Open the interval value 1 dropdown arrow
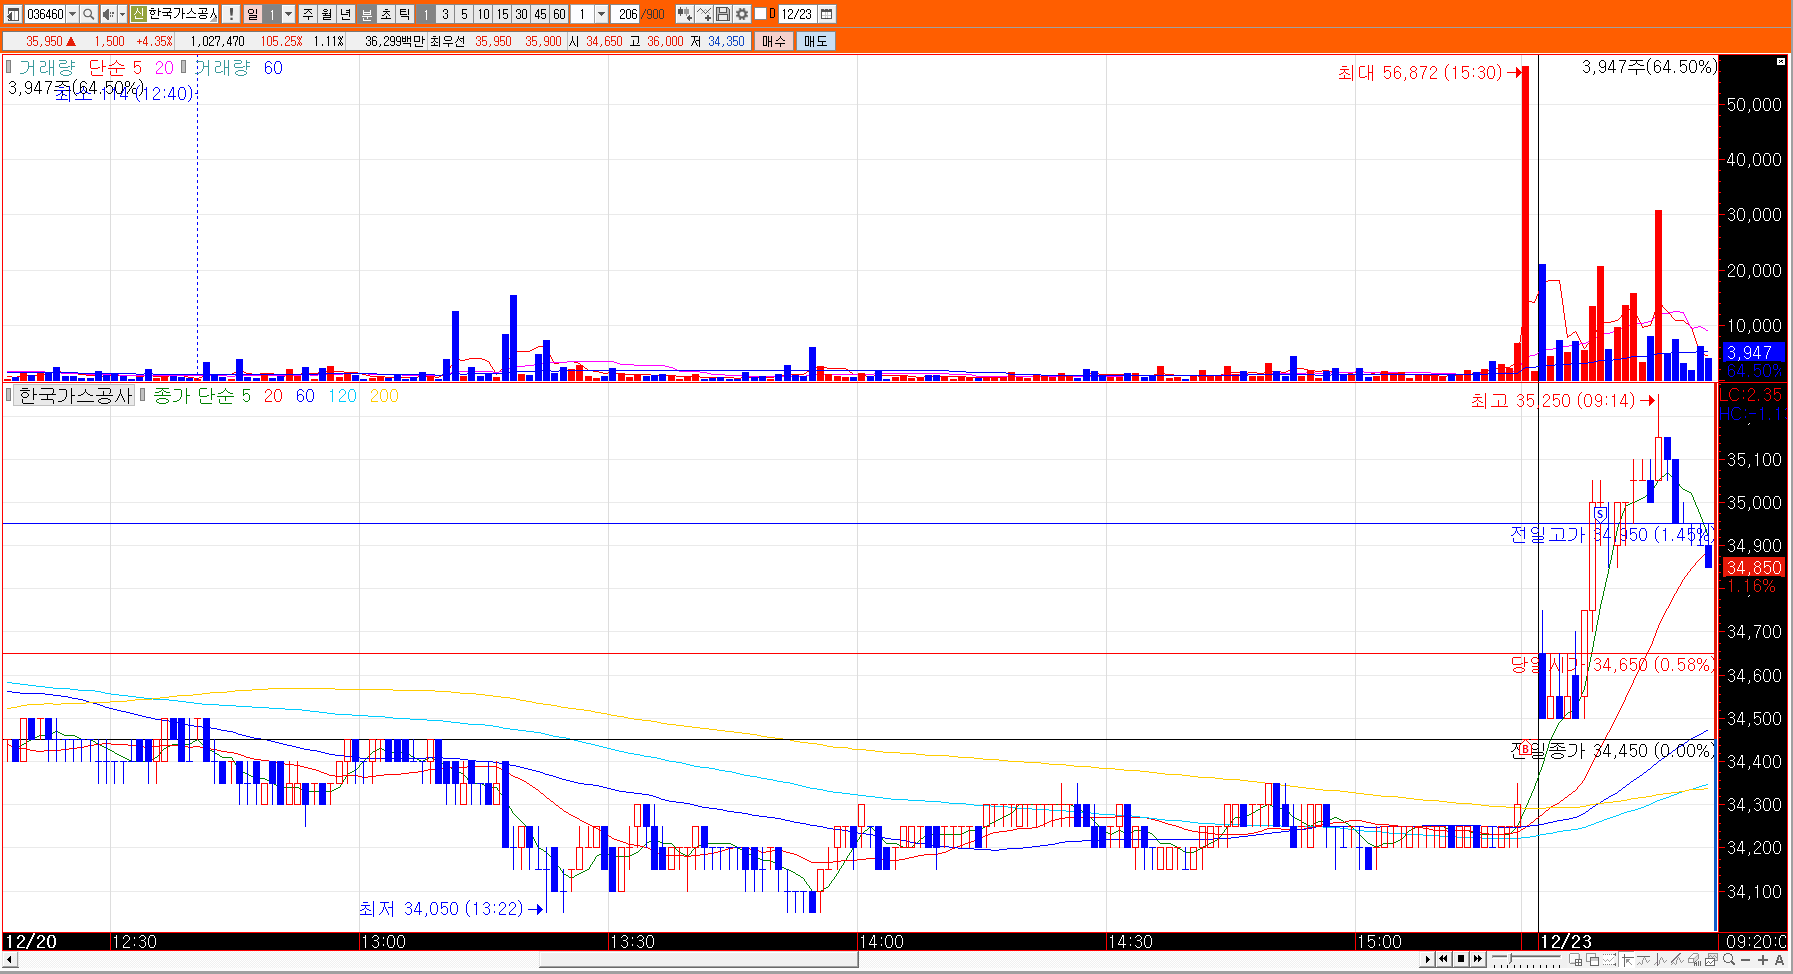1793x974 pixels. click(x=600, y=14)
